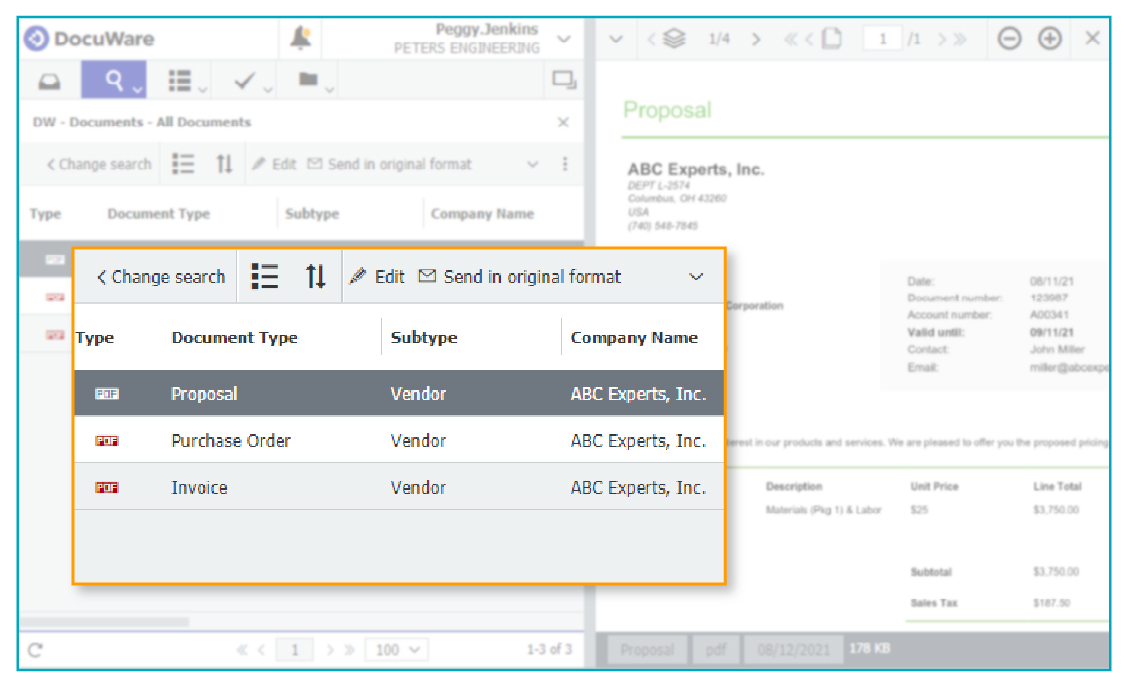
Task: Jump to last page in viewer
Action: tap(960, 39)
